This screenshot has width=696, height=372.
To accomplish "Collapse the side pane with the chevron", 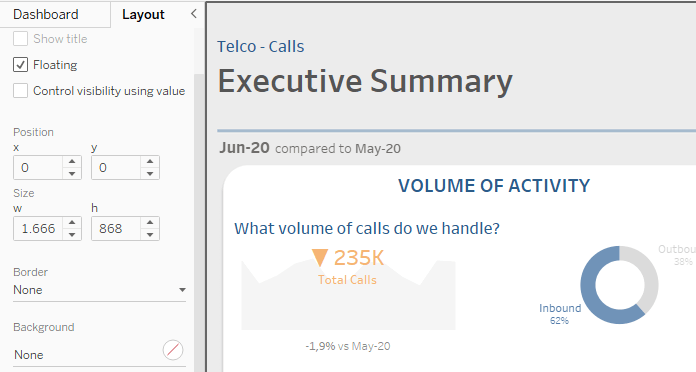I will click(194, 14).
